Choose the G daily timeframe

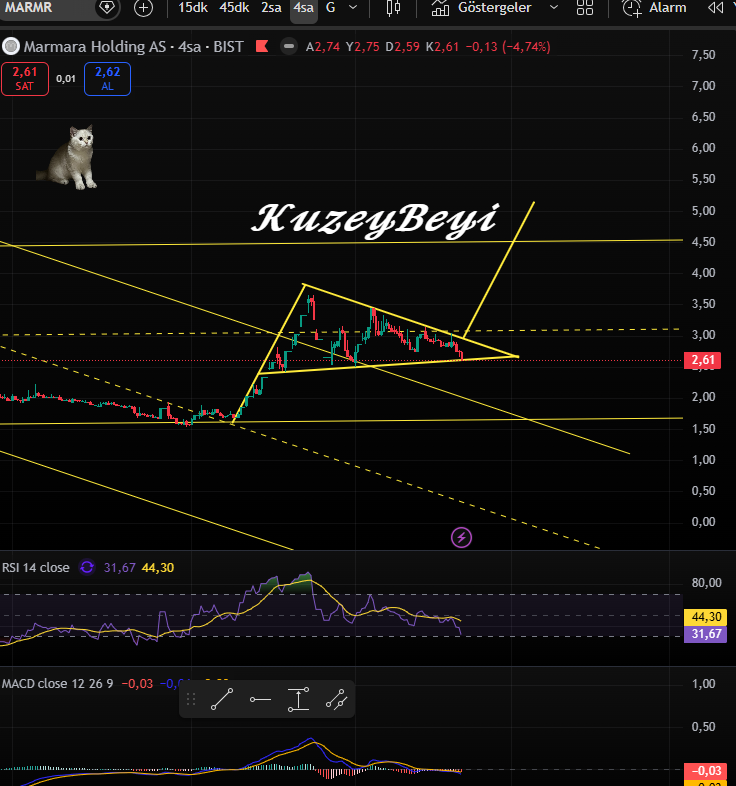(330, 8)
